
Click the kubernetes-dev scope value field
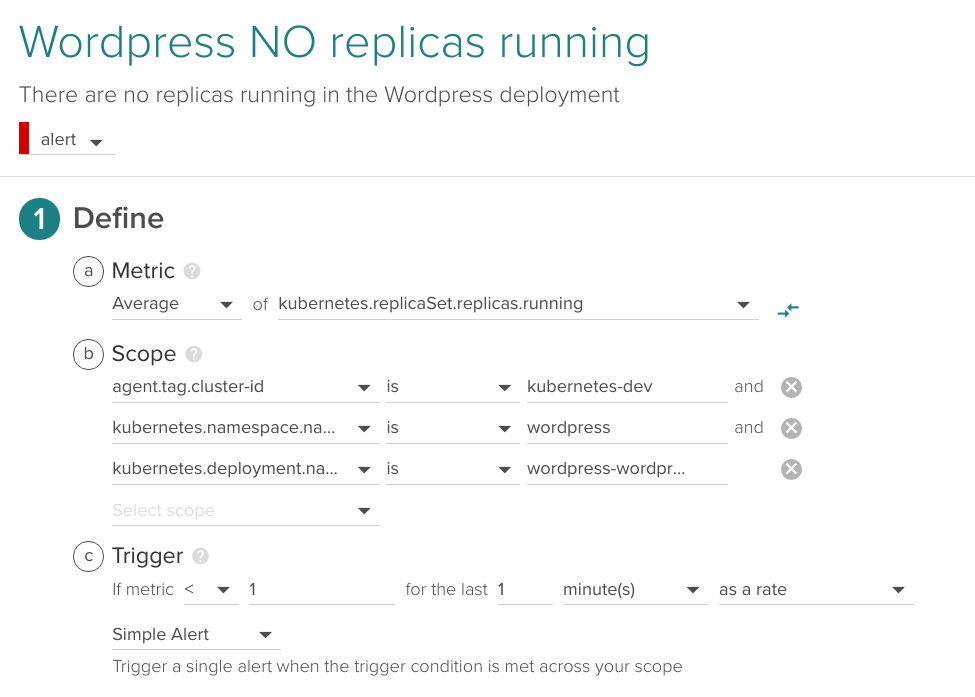[x=627, y=387]
